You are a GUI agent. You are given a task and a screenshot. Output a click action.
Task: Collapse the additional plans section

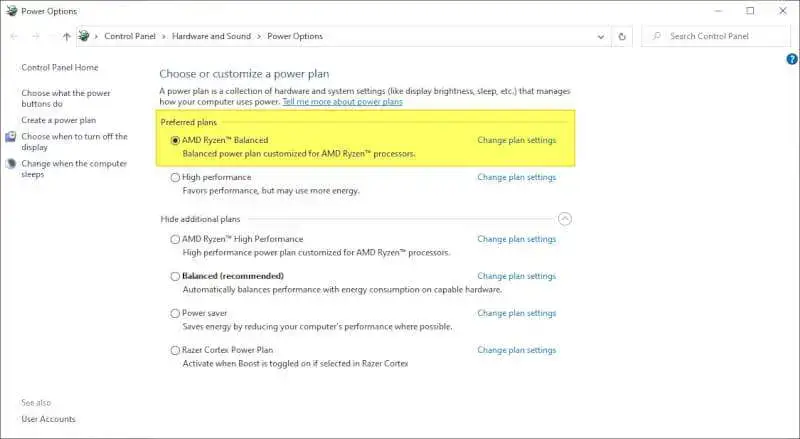click(x=565, y=219)
